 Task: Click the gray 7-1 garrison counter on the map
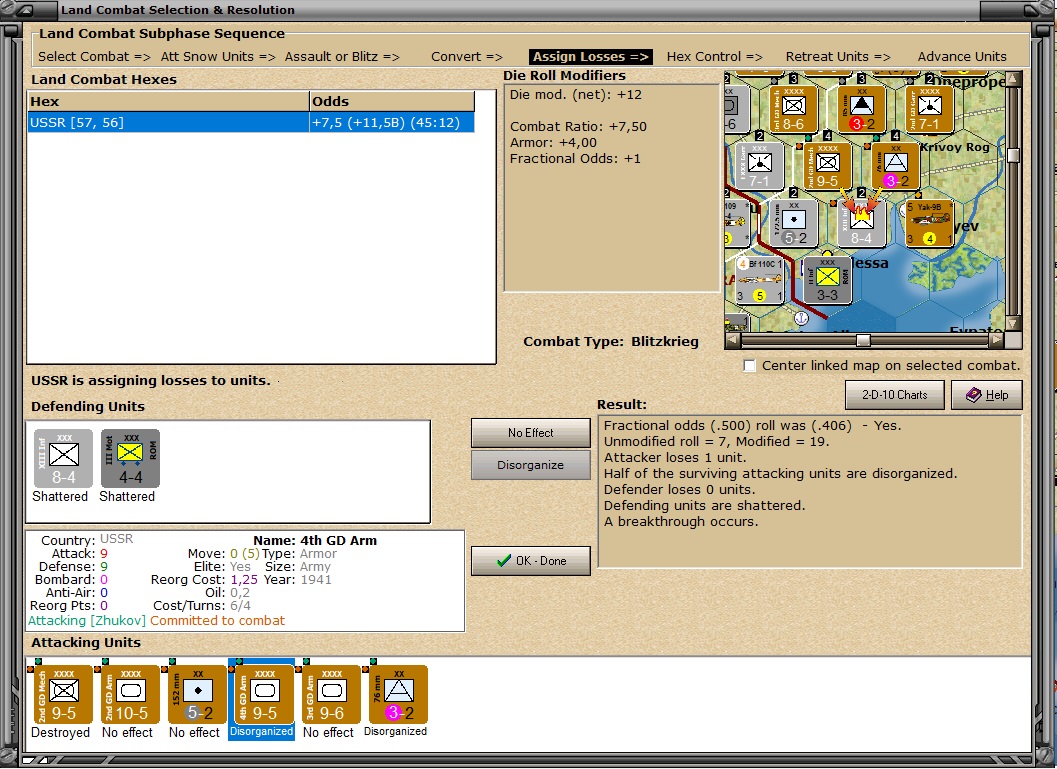point(760,166)
